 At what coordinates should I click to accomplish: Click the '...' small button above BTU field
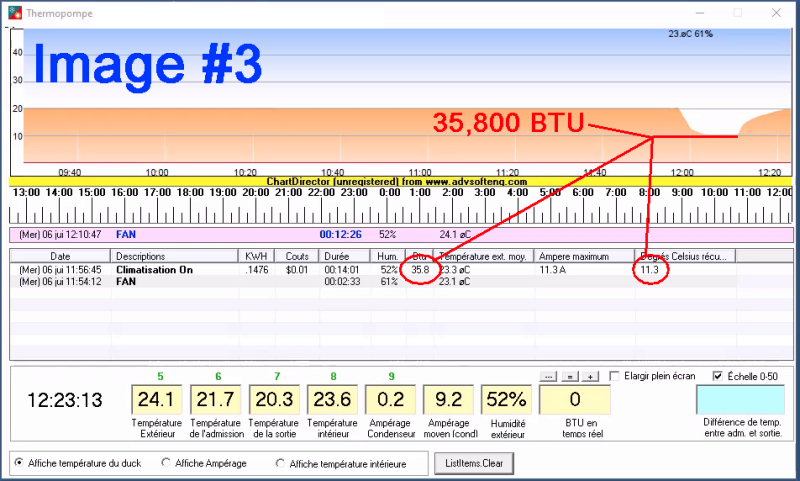click(548, 376)
